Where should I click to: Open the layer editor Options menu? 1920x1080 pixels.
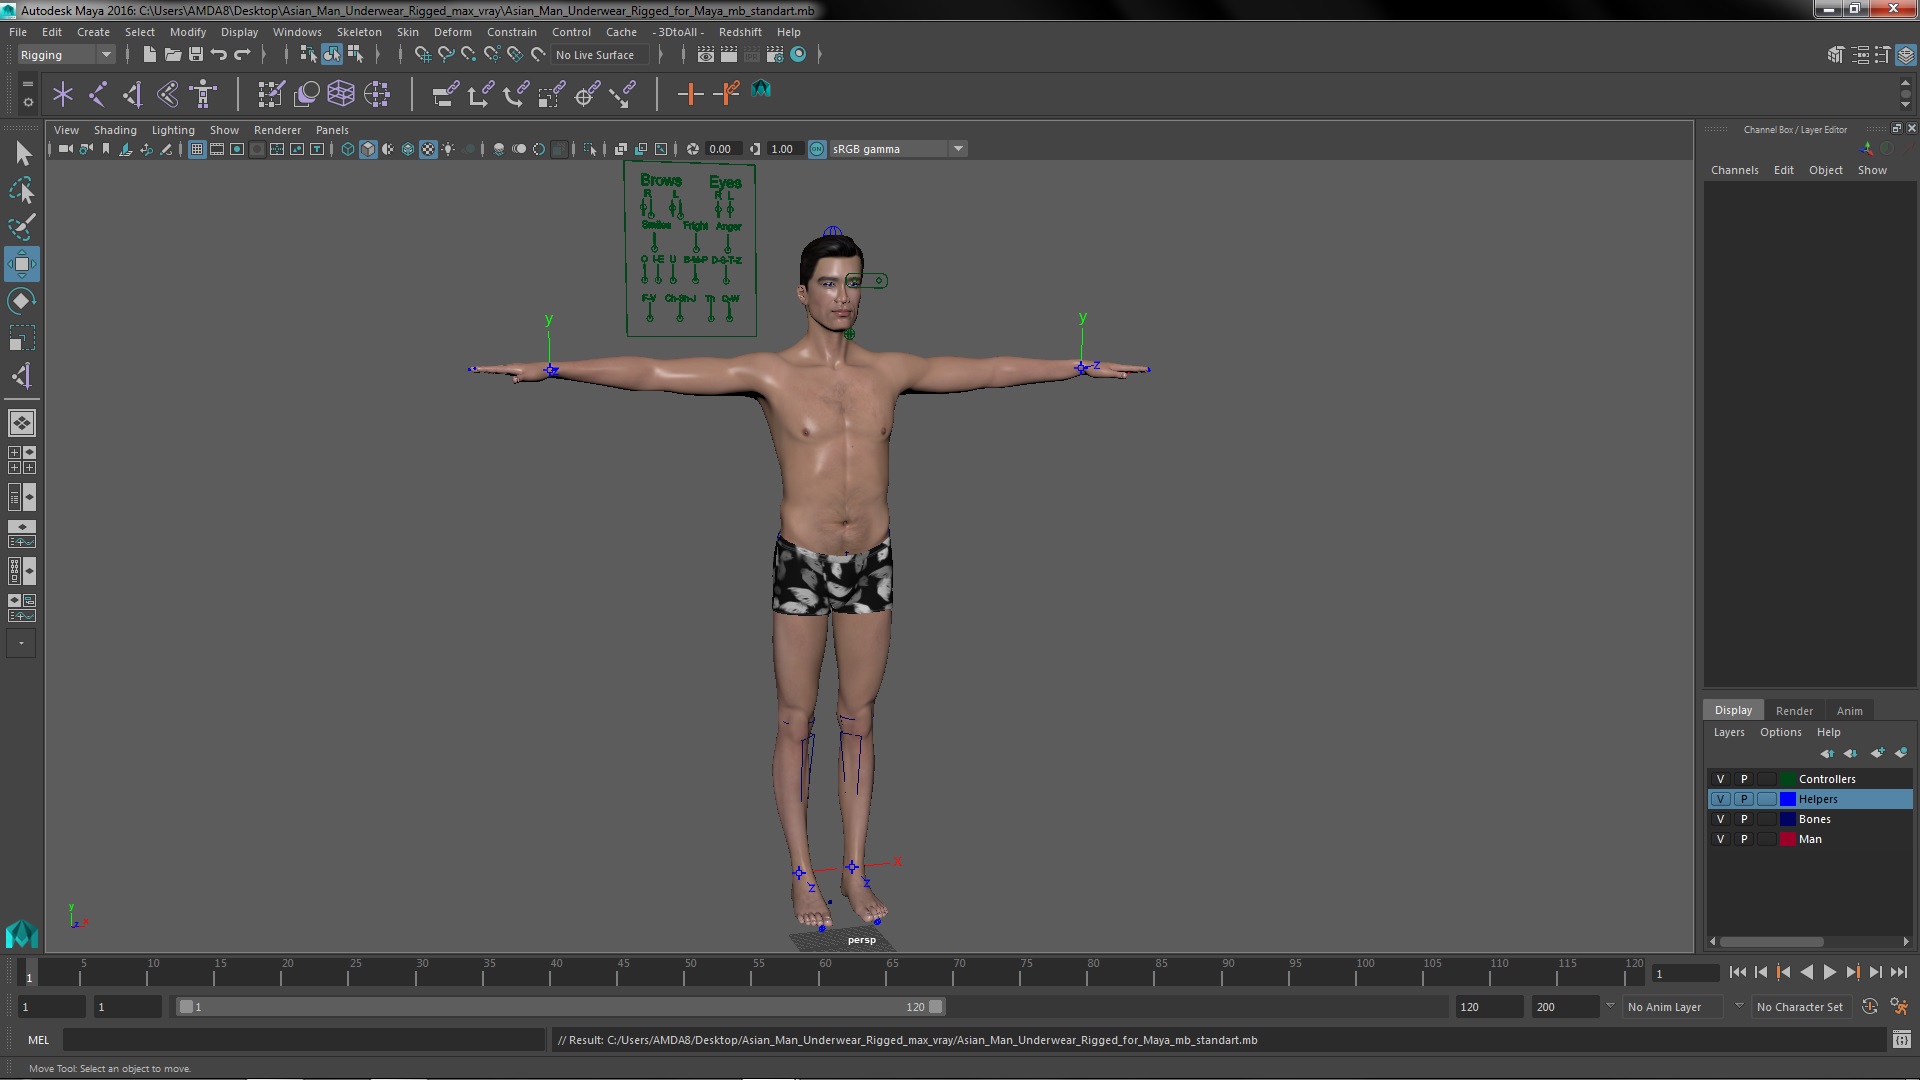1780,732
